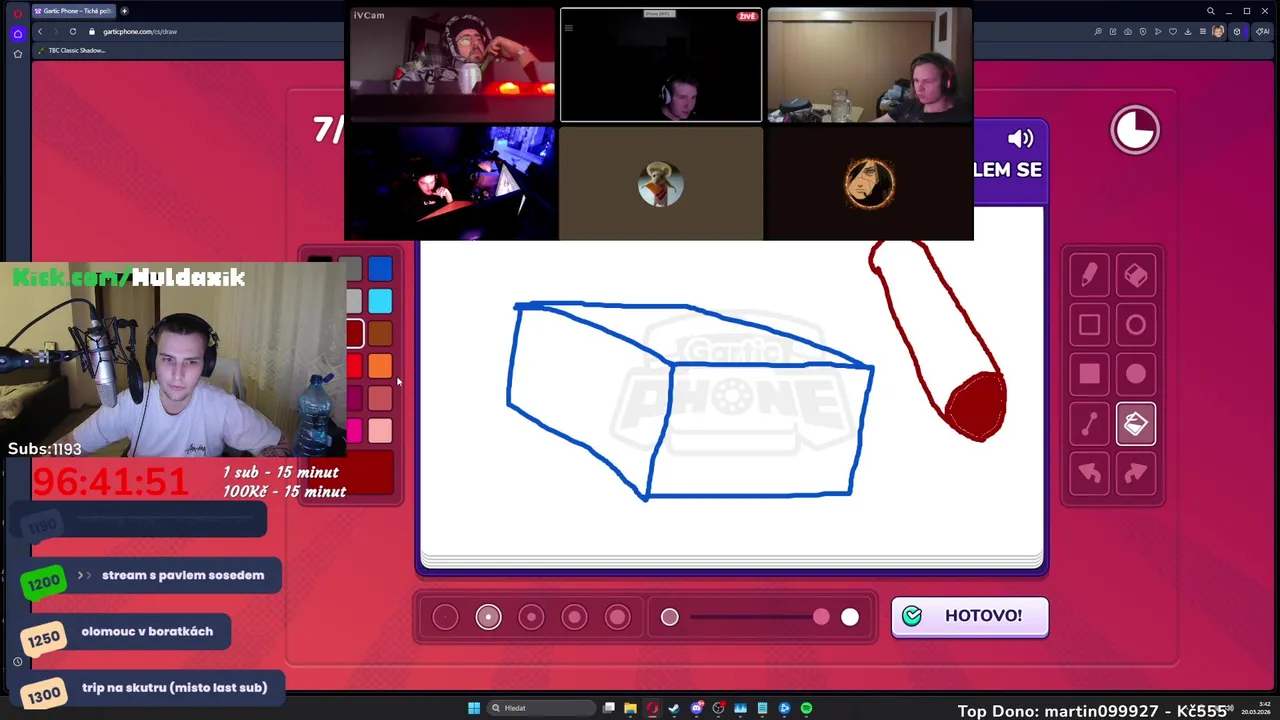
Task: Open the browser downloads icon
Action: [x=1188, y=31]
